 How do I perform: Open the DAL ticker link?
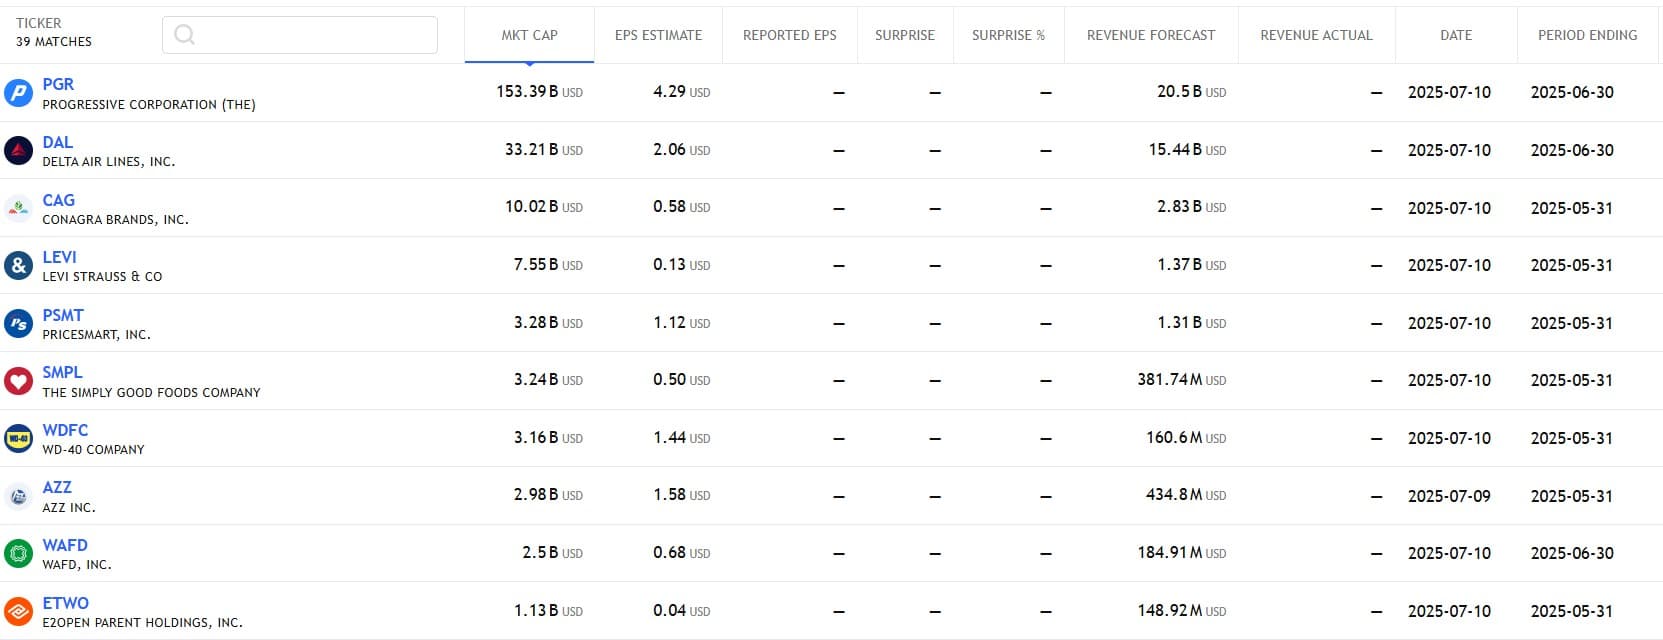58,142
